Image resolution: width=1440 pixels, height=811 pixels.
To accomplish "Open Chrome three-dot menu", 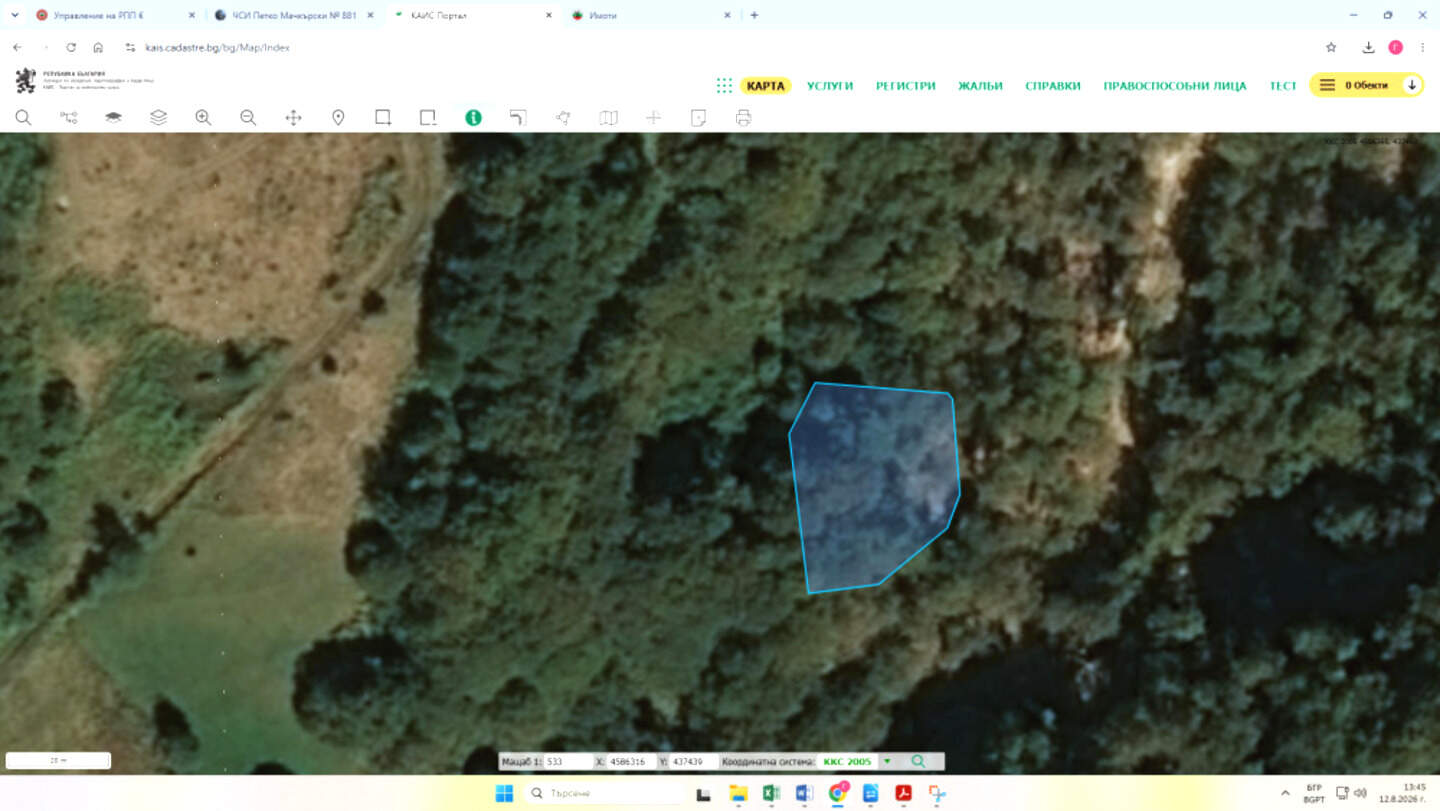I will coord(1422,47).
